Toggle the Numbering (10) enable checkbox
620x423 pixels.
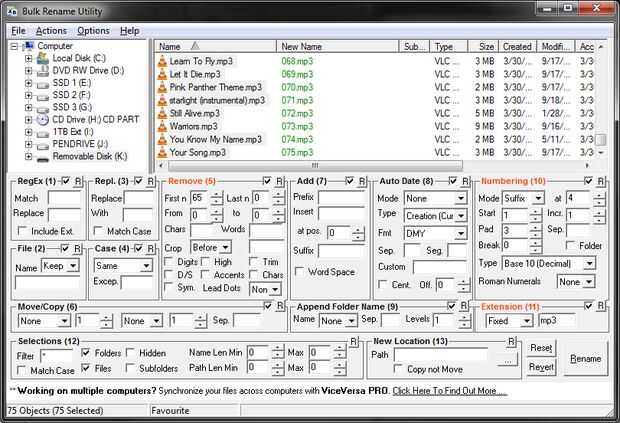(x=588, y=181)
